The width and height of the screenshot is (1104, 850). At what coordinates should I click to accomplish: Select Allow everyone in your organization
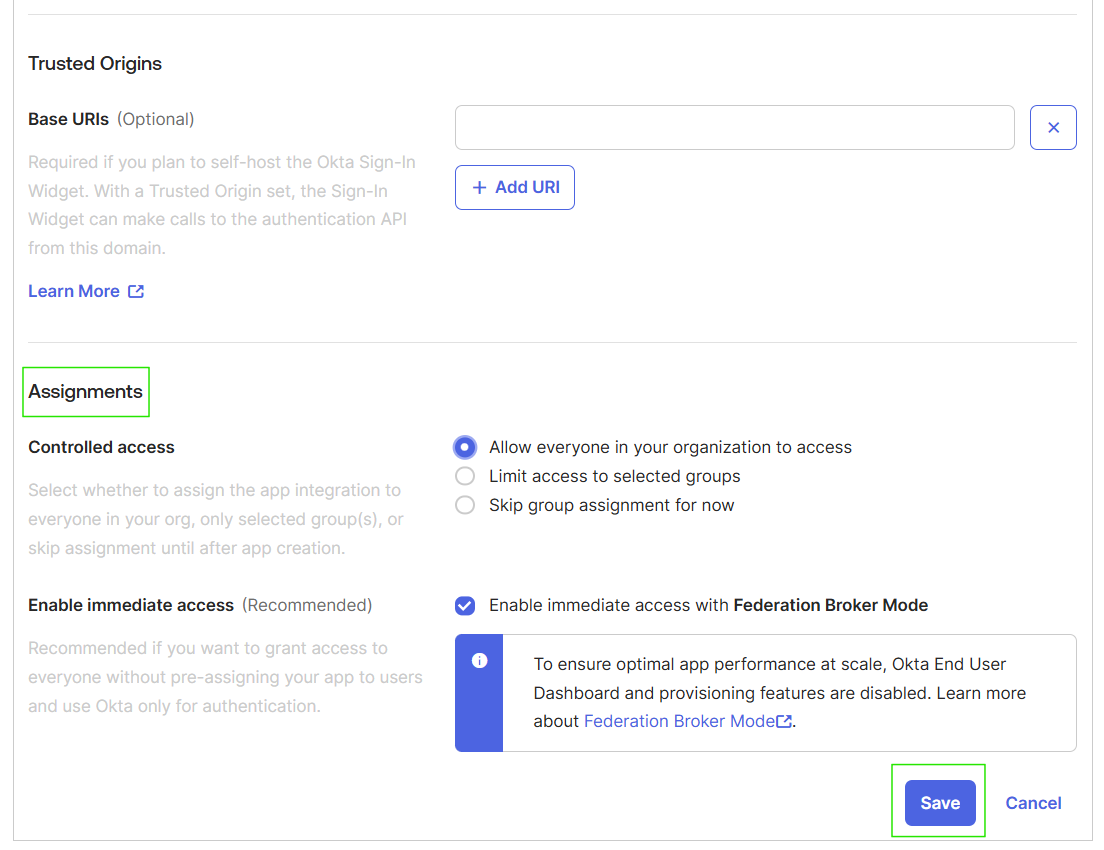465,447
